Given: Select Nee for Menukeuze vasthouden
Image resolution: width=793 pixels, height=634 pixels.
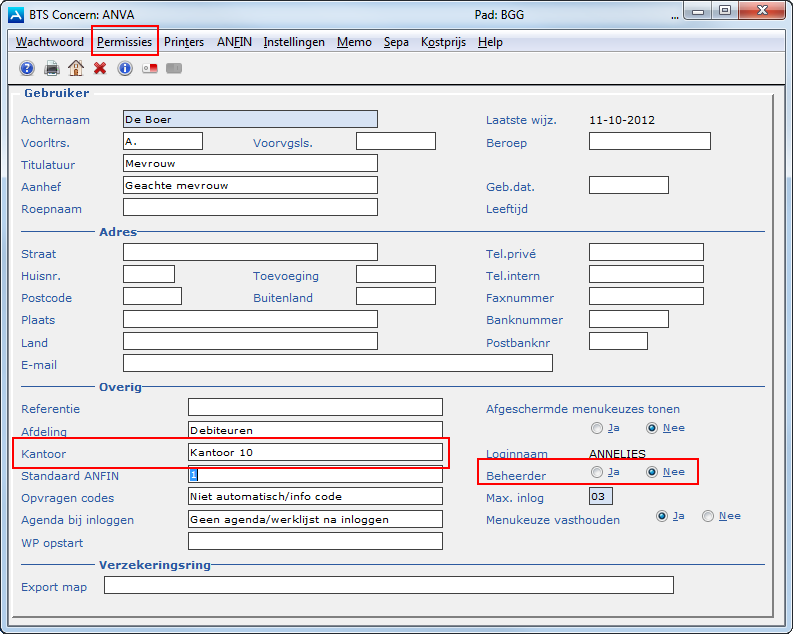Looking at the screenshot, I should click(x=708, y=516).
